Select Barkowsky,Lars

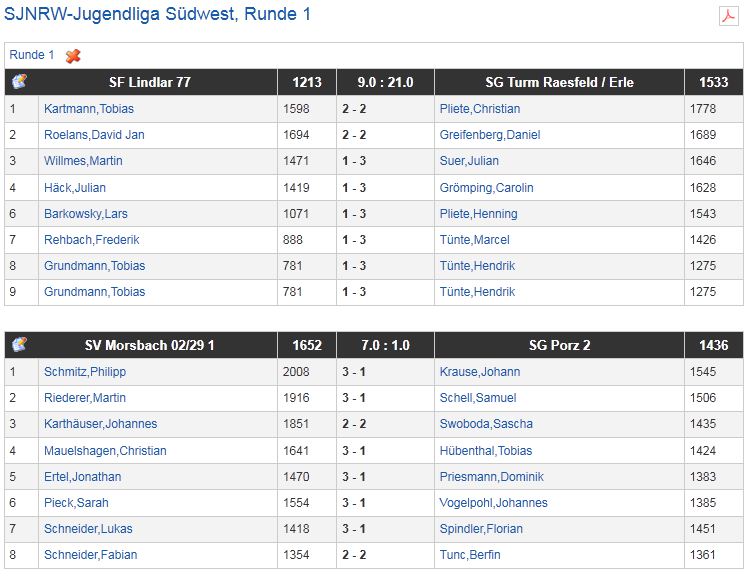click(86, 213)
